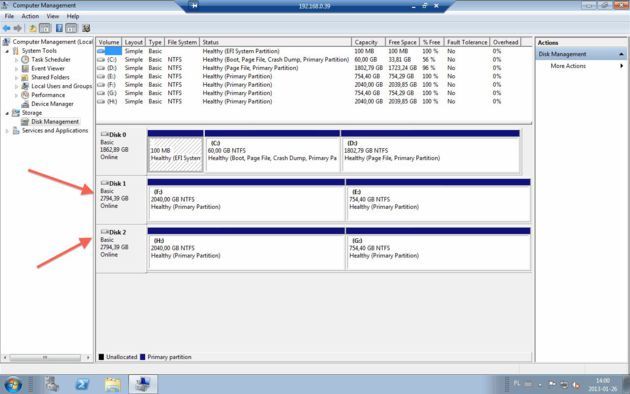
Task: Expand the Event Viewer node
Action: pos(16,69)
